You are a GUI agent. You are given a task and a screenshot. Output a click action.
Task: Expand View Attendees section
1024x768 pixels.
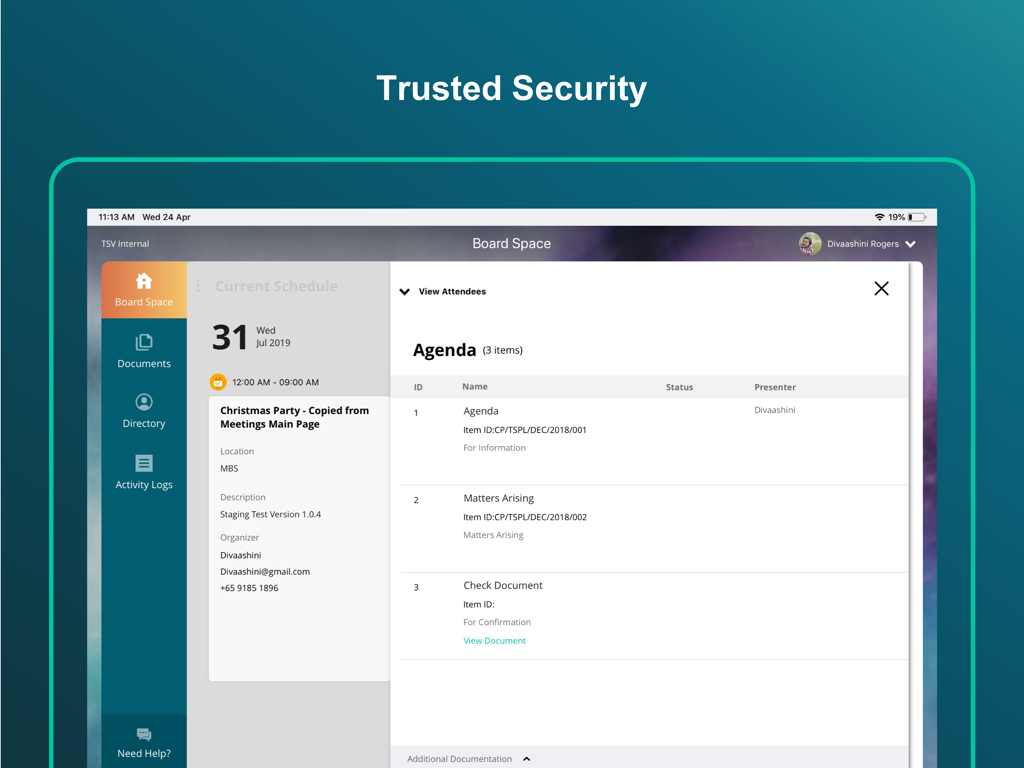405,292
